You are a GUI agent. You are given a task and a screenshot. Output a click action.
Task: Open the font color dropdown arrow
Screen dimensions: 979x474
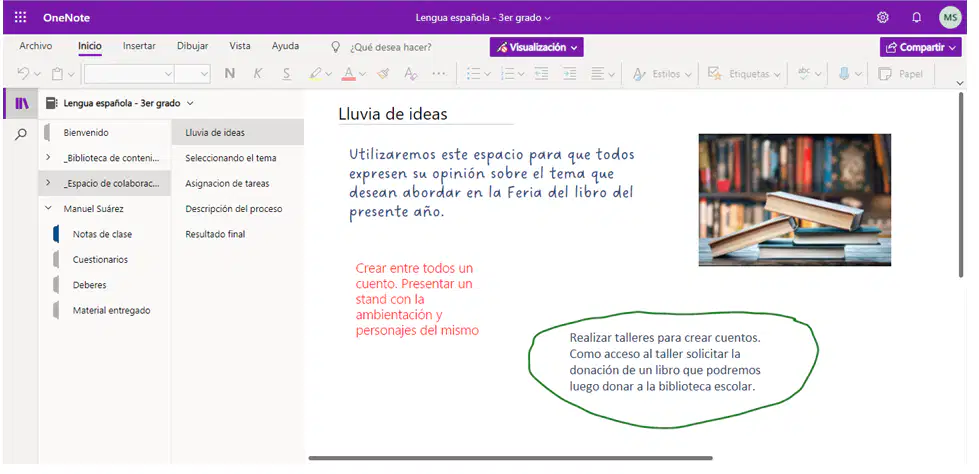[362, 74]
